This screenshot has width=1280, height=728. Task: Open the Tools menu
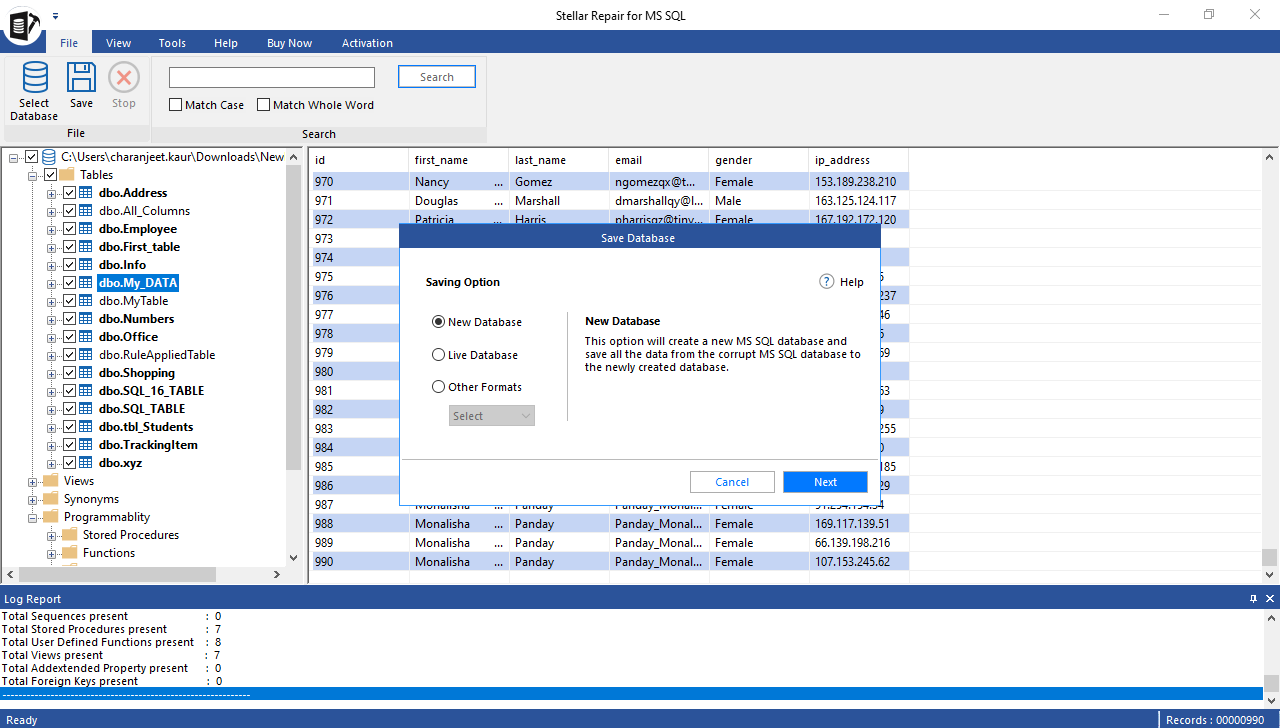[171, 42]
